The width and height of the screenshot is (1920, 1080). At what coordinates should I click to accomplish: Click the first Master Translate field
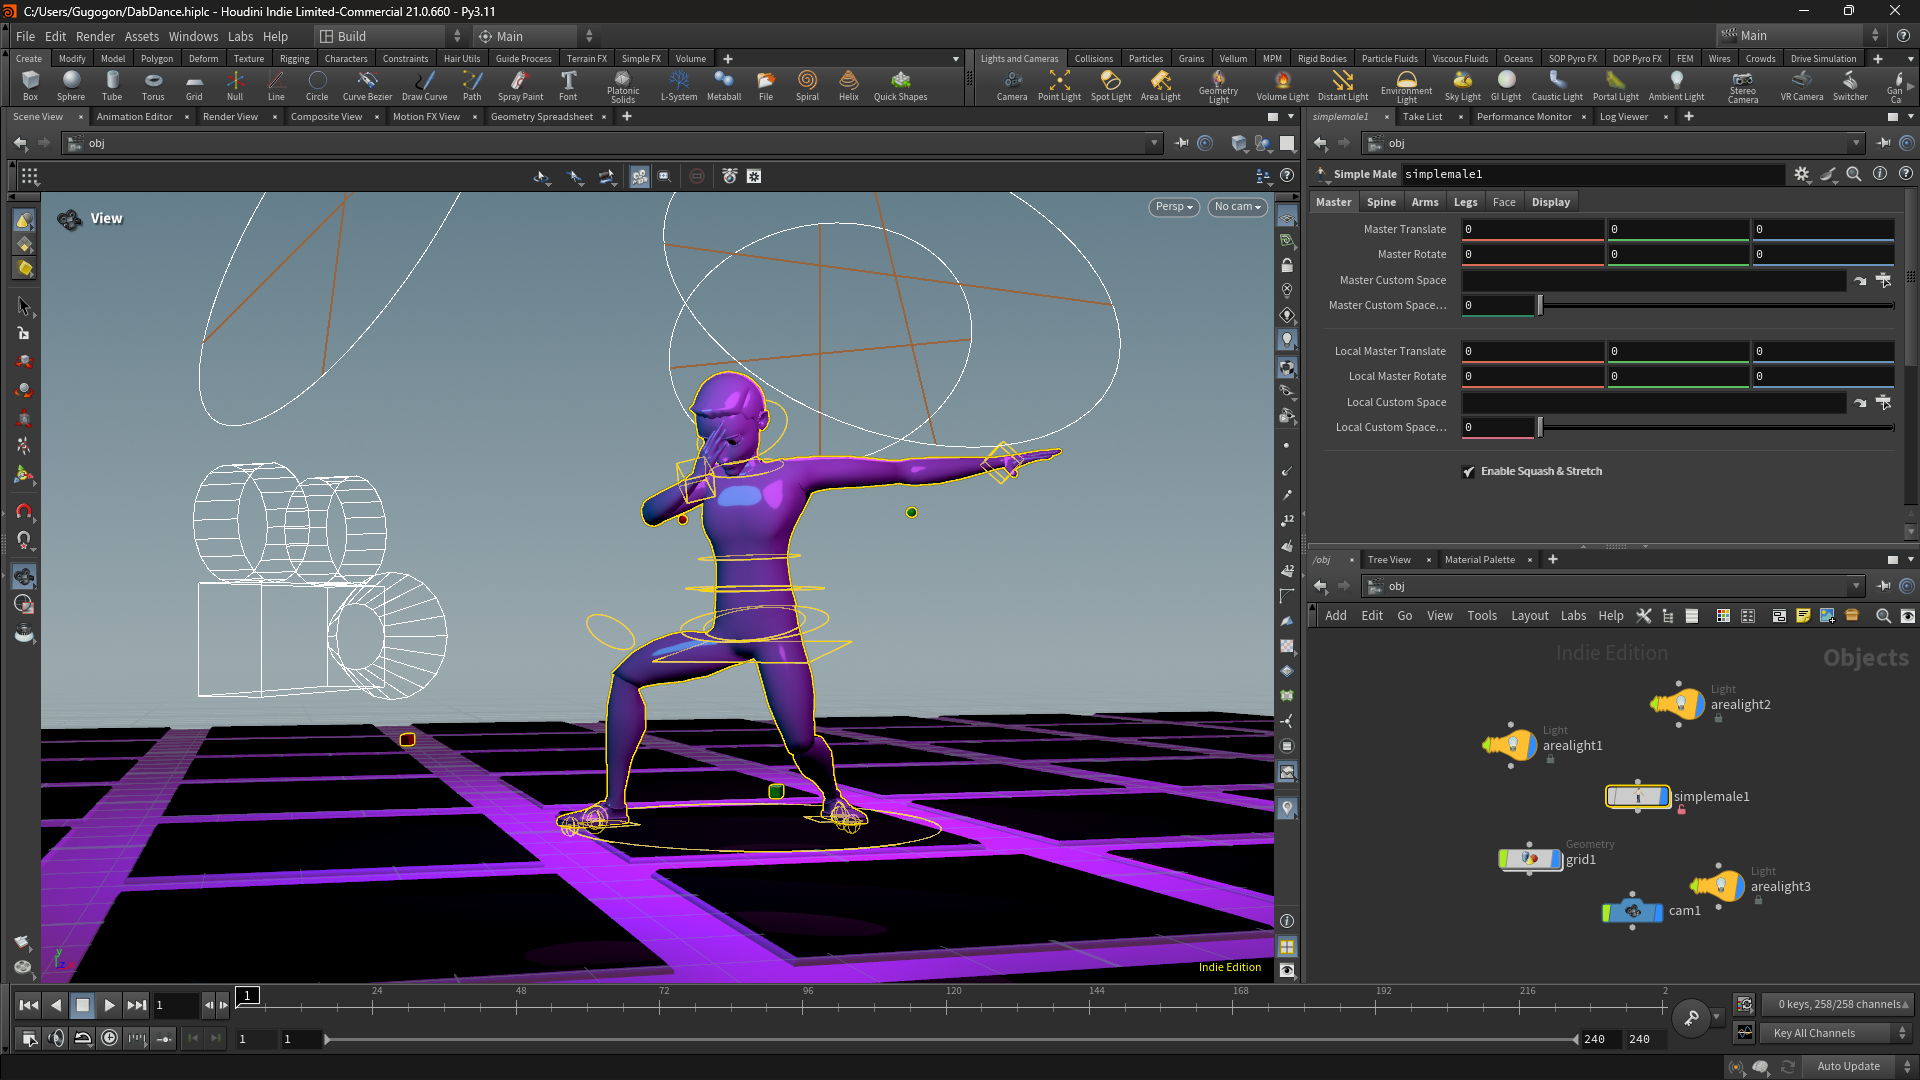pyautogui.click(x=1533, y=230)
